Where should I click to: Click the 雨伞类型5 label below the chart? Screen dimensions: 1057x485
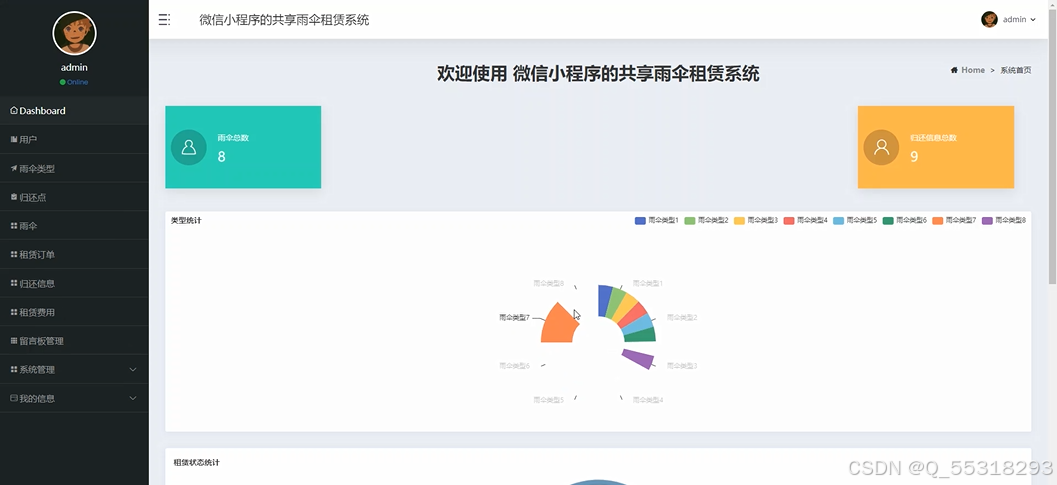coord(548,400)
